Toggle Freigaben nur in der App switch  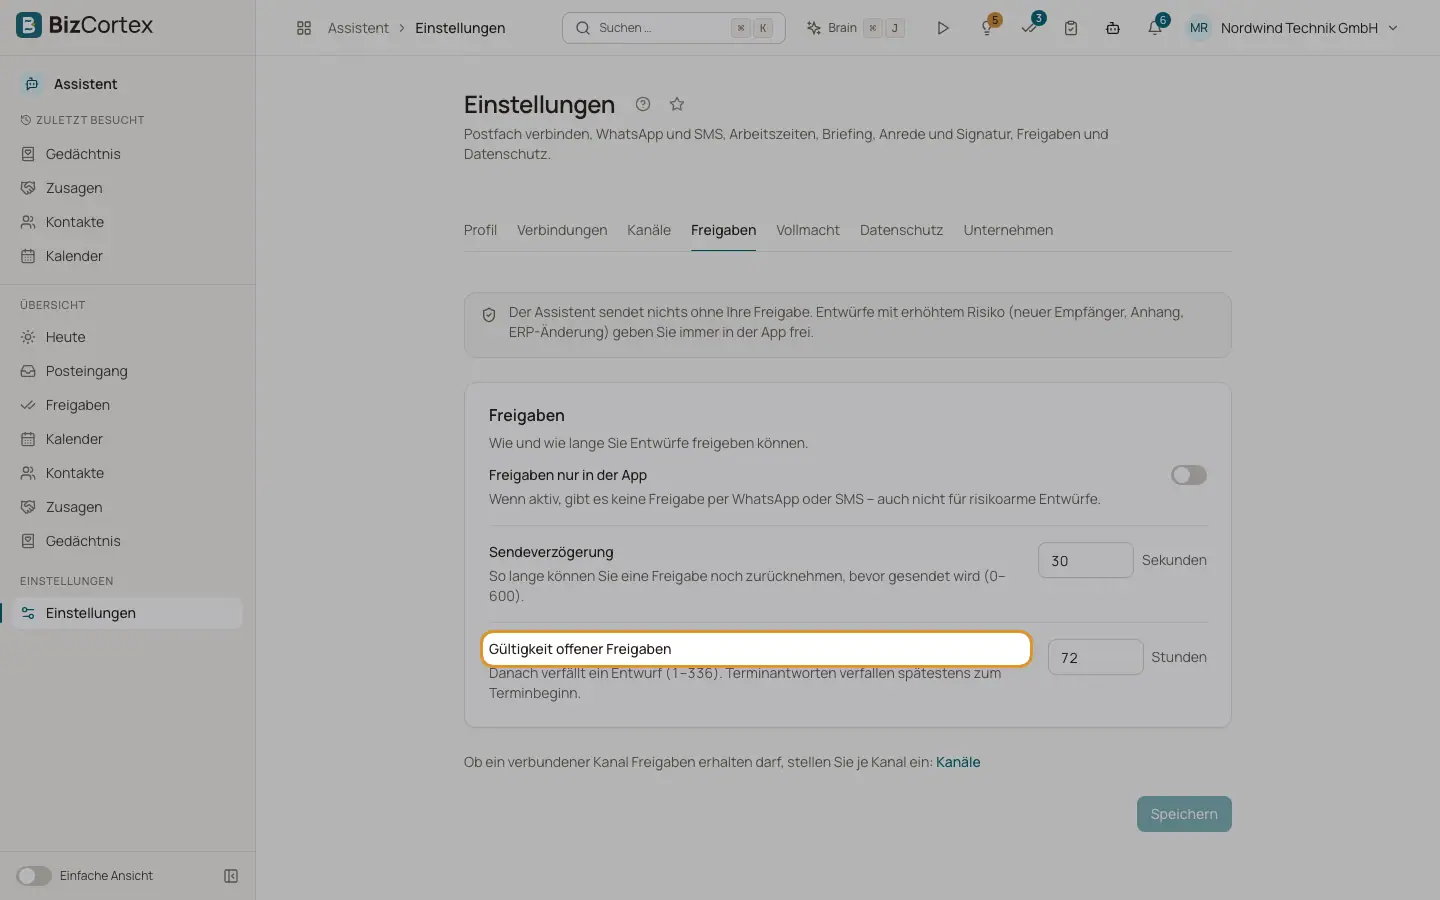click(1189, 475)
